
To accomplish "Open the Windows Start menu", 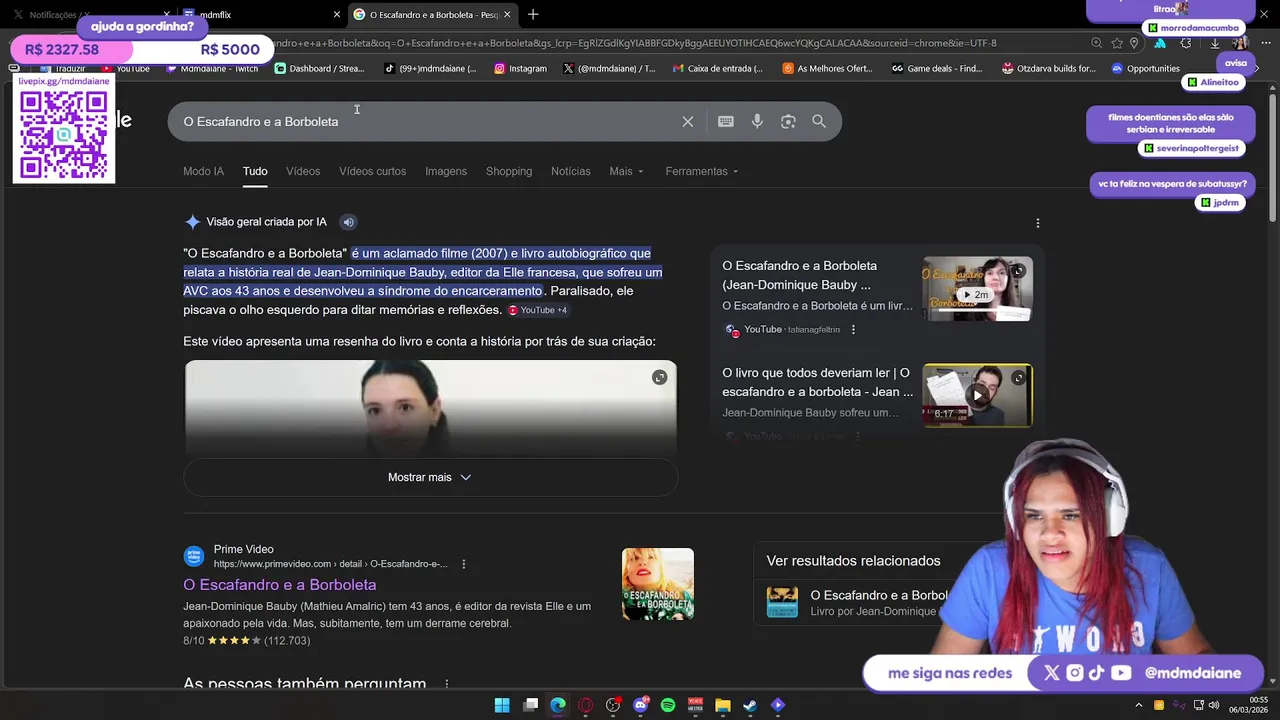I will coord(502,705).
